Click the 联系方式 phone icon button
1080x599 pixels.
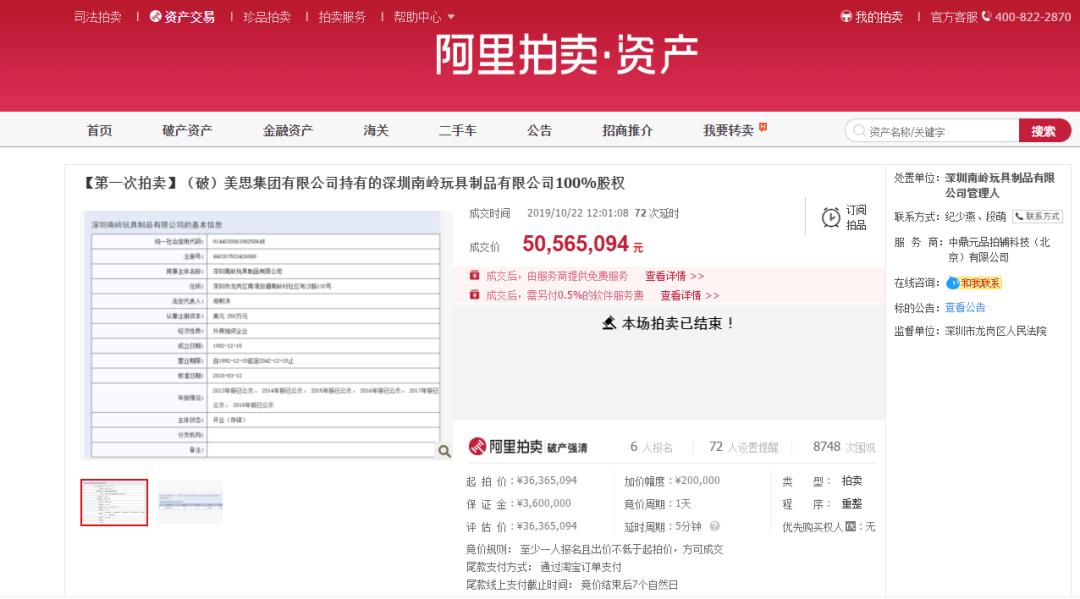(1036, 216)
